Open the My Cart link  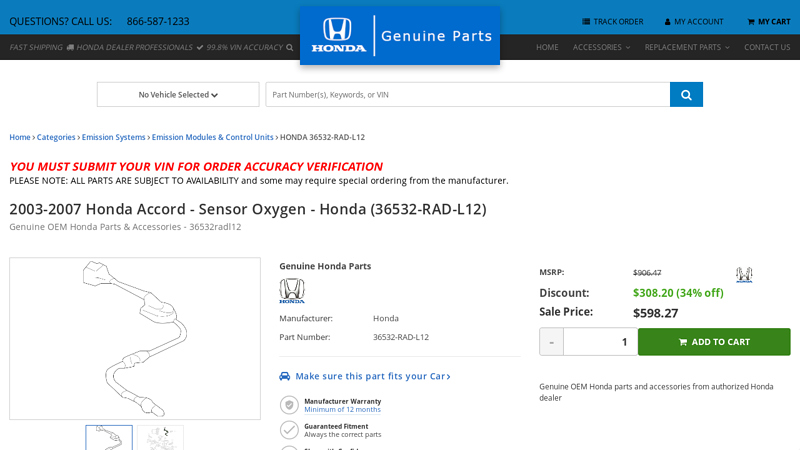(768, 21)
